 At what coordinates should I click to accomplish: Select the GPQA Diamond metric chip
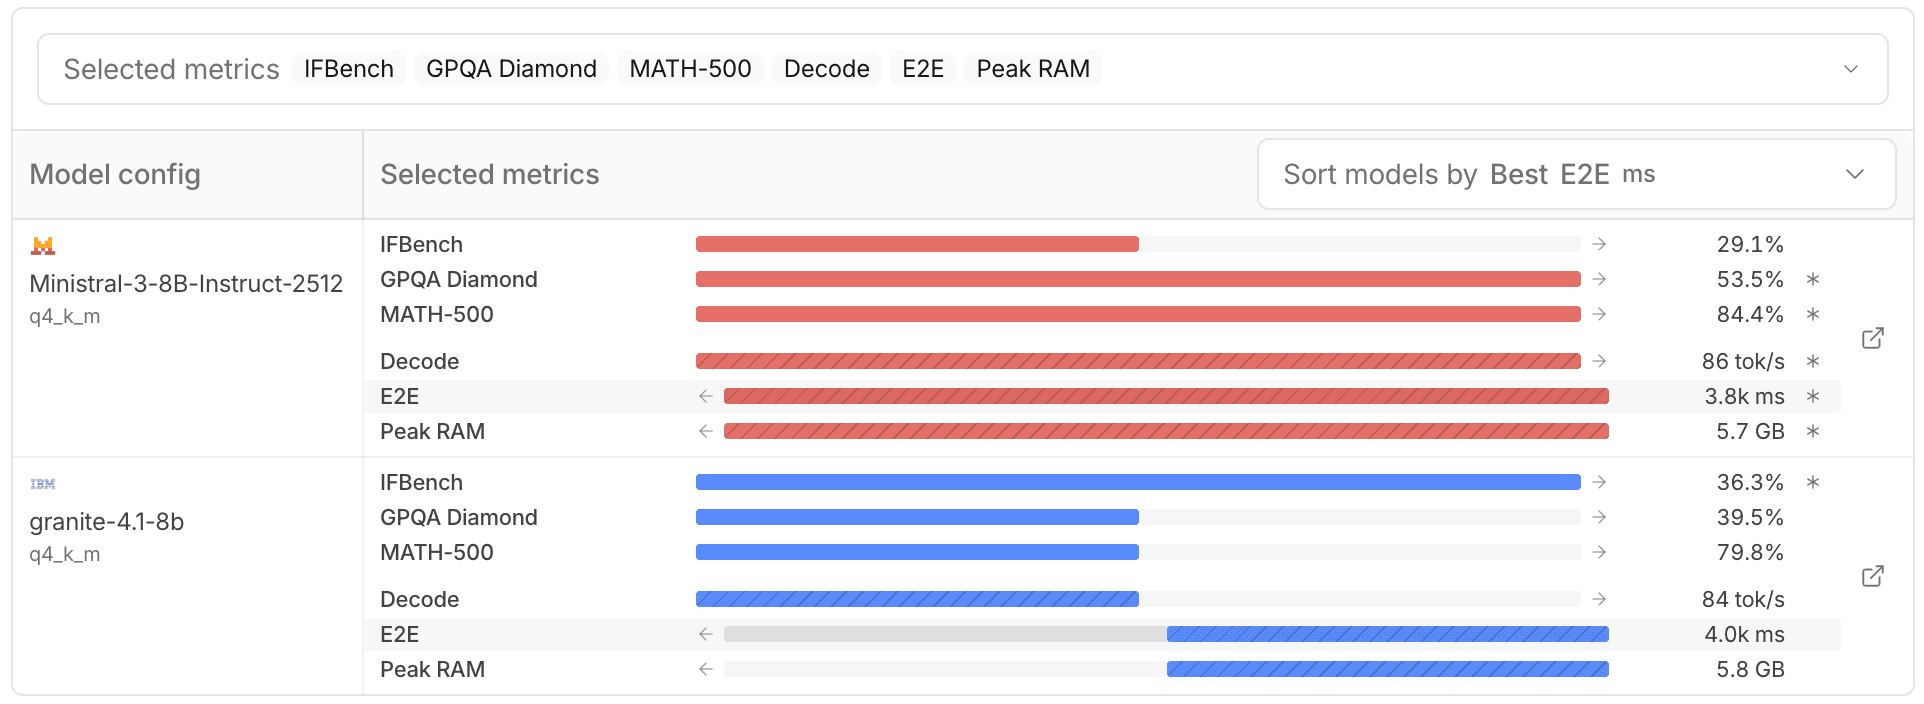click(x=511, y=69)
